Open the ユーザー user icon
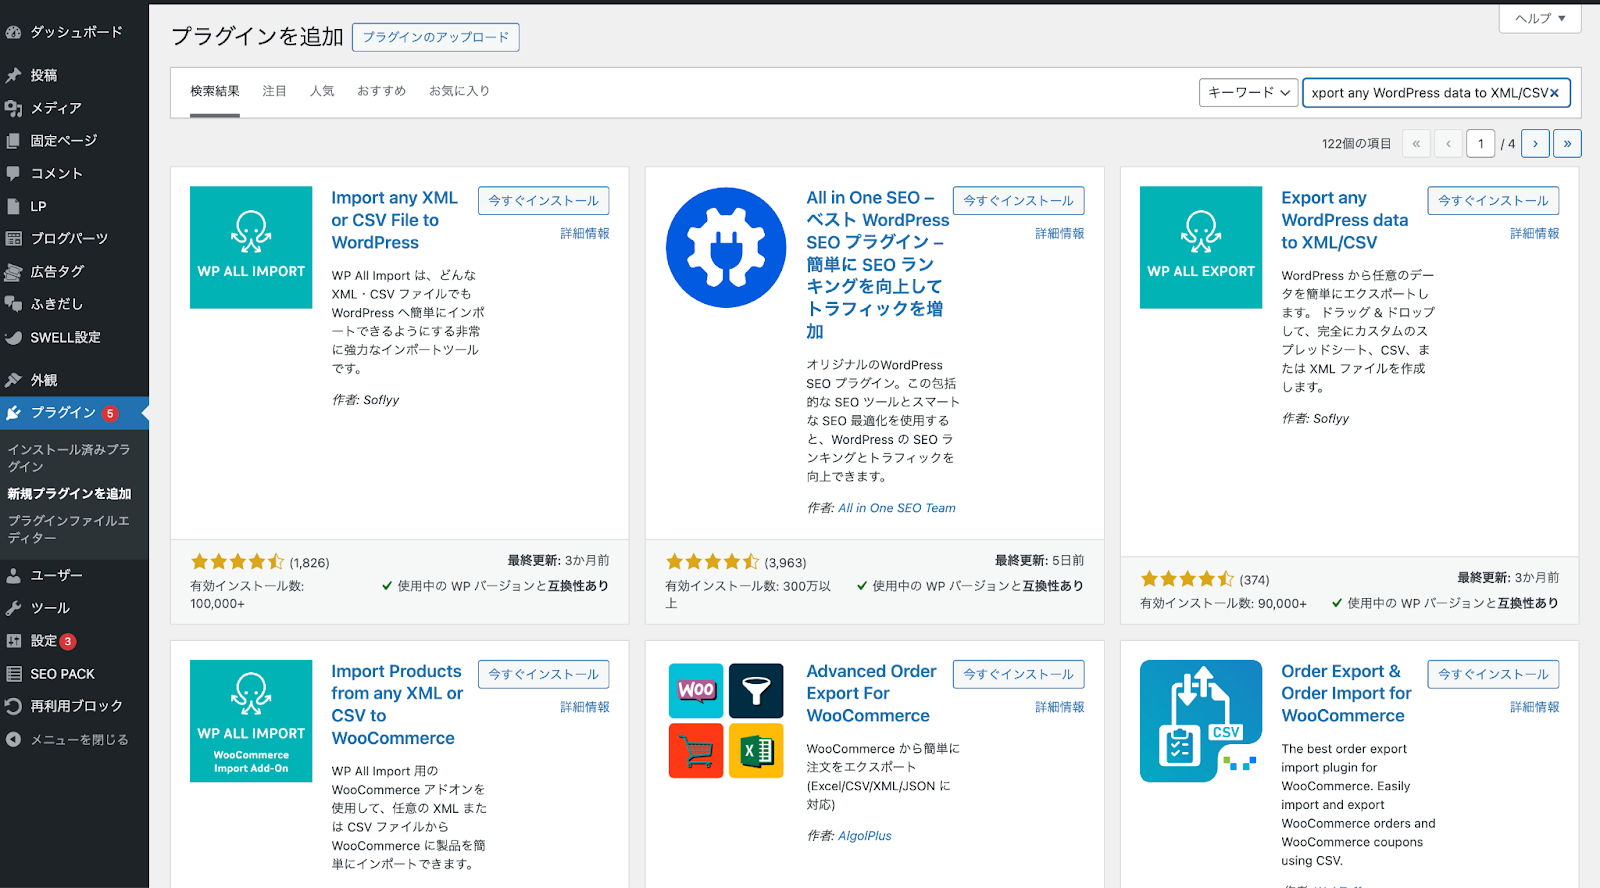The height and width of the screenshot is (888, 1600). 13,575
